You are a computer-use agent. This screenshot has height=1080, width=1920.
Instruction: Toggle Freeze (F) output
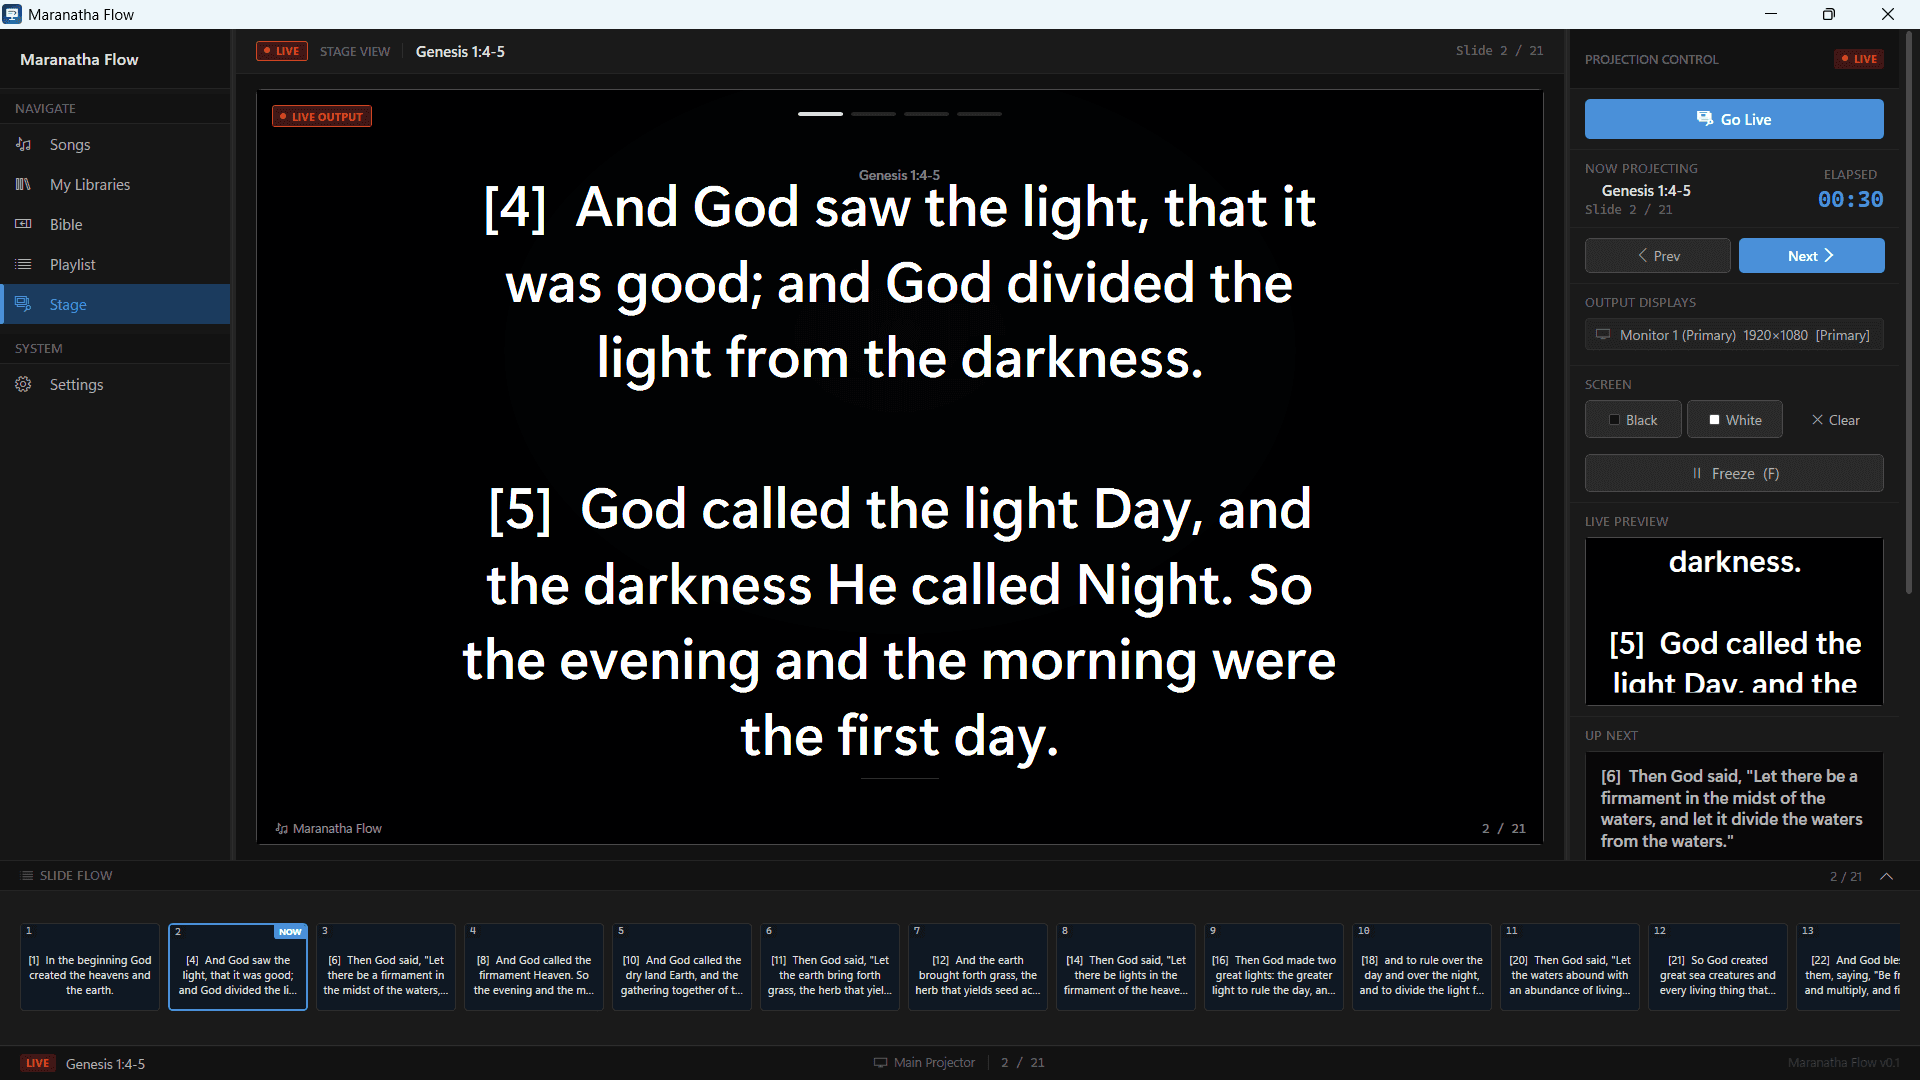click(x=1734, y=474)
